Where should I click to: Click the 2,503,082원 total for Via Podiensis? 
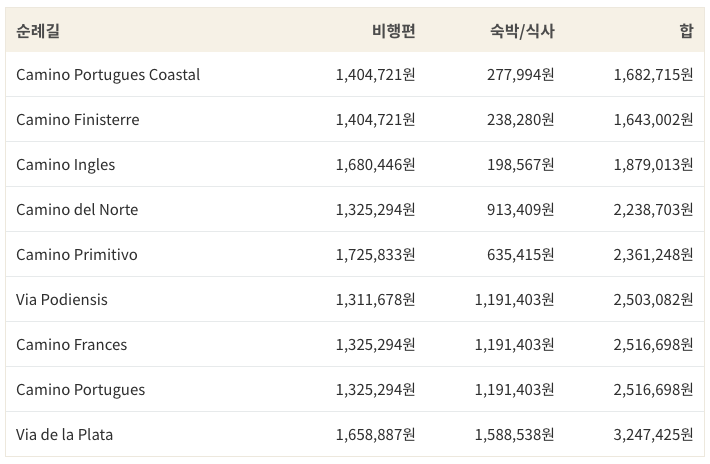653,300
